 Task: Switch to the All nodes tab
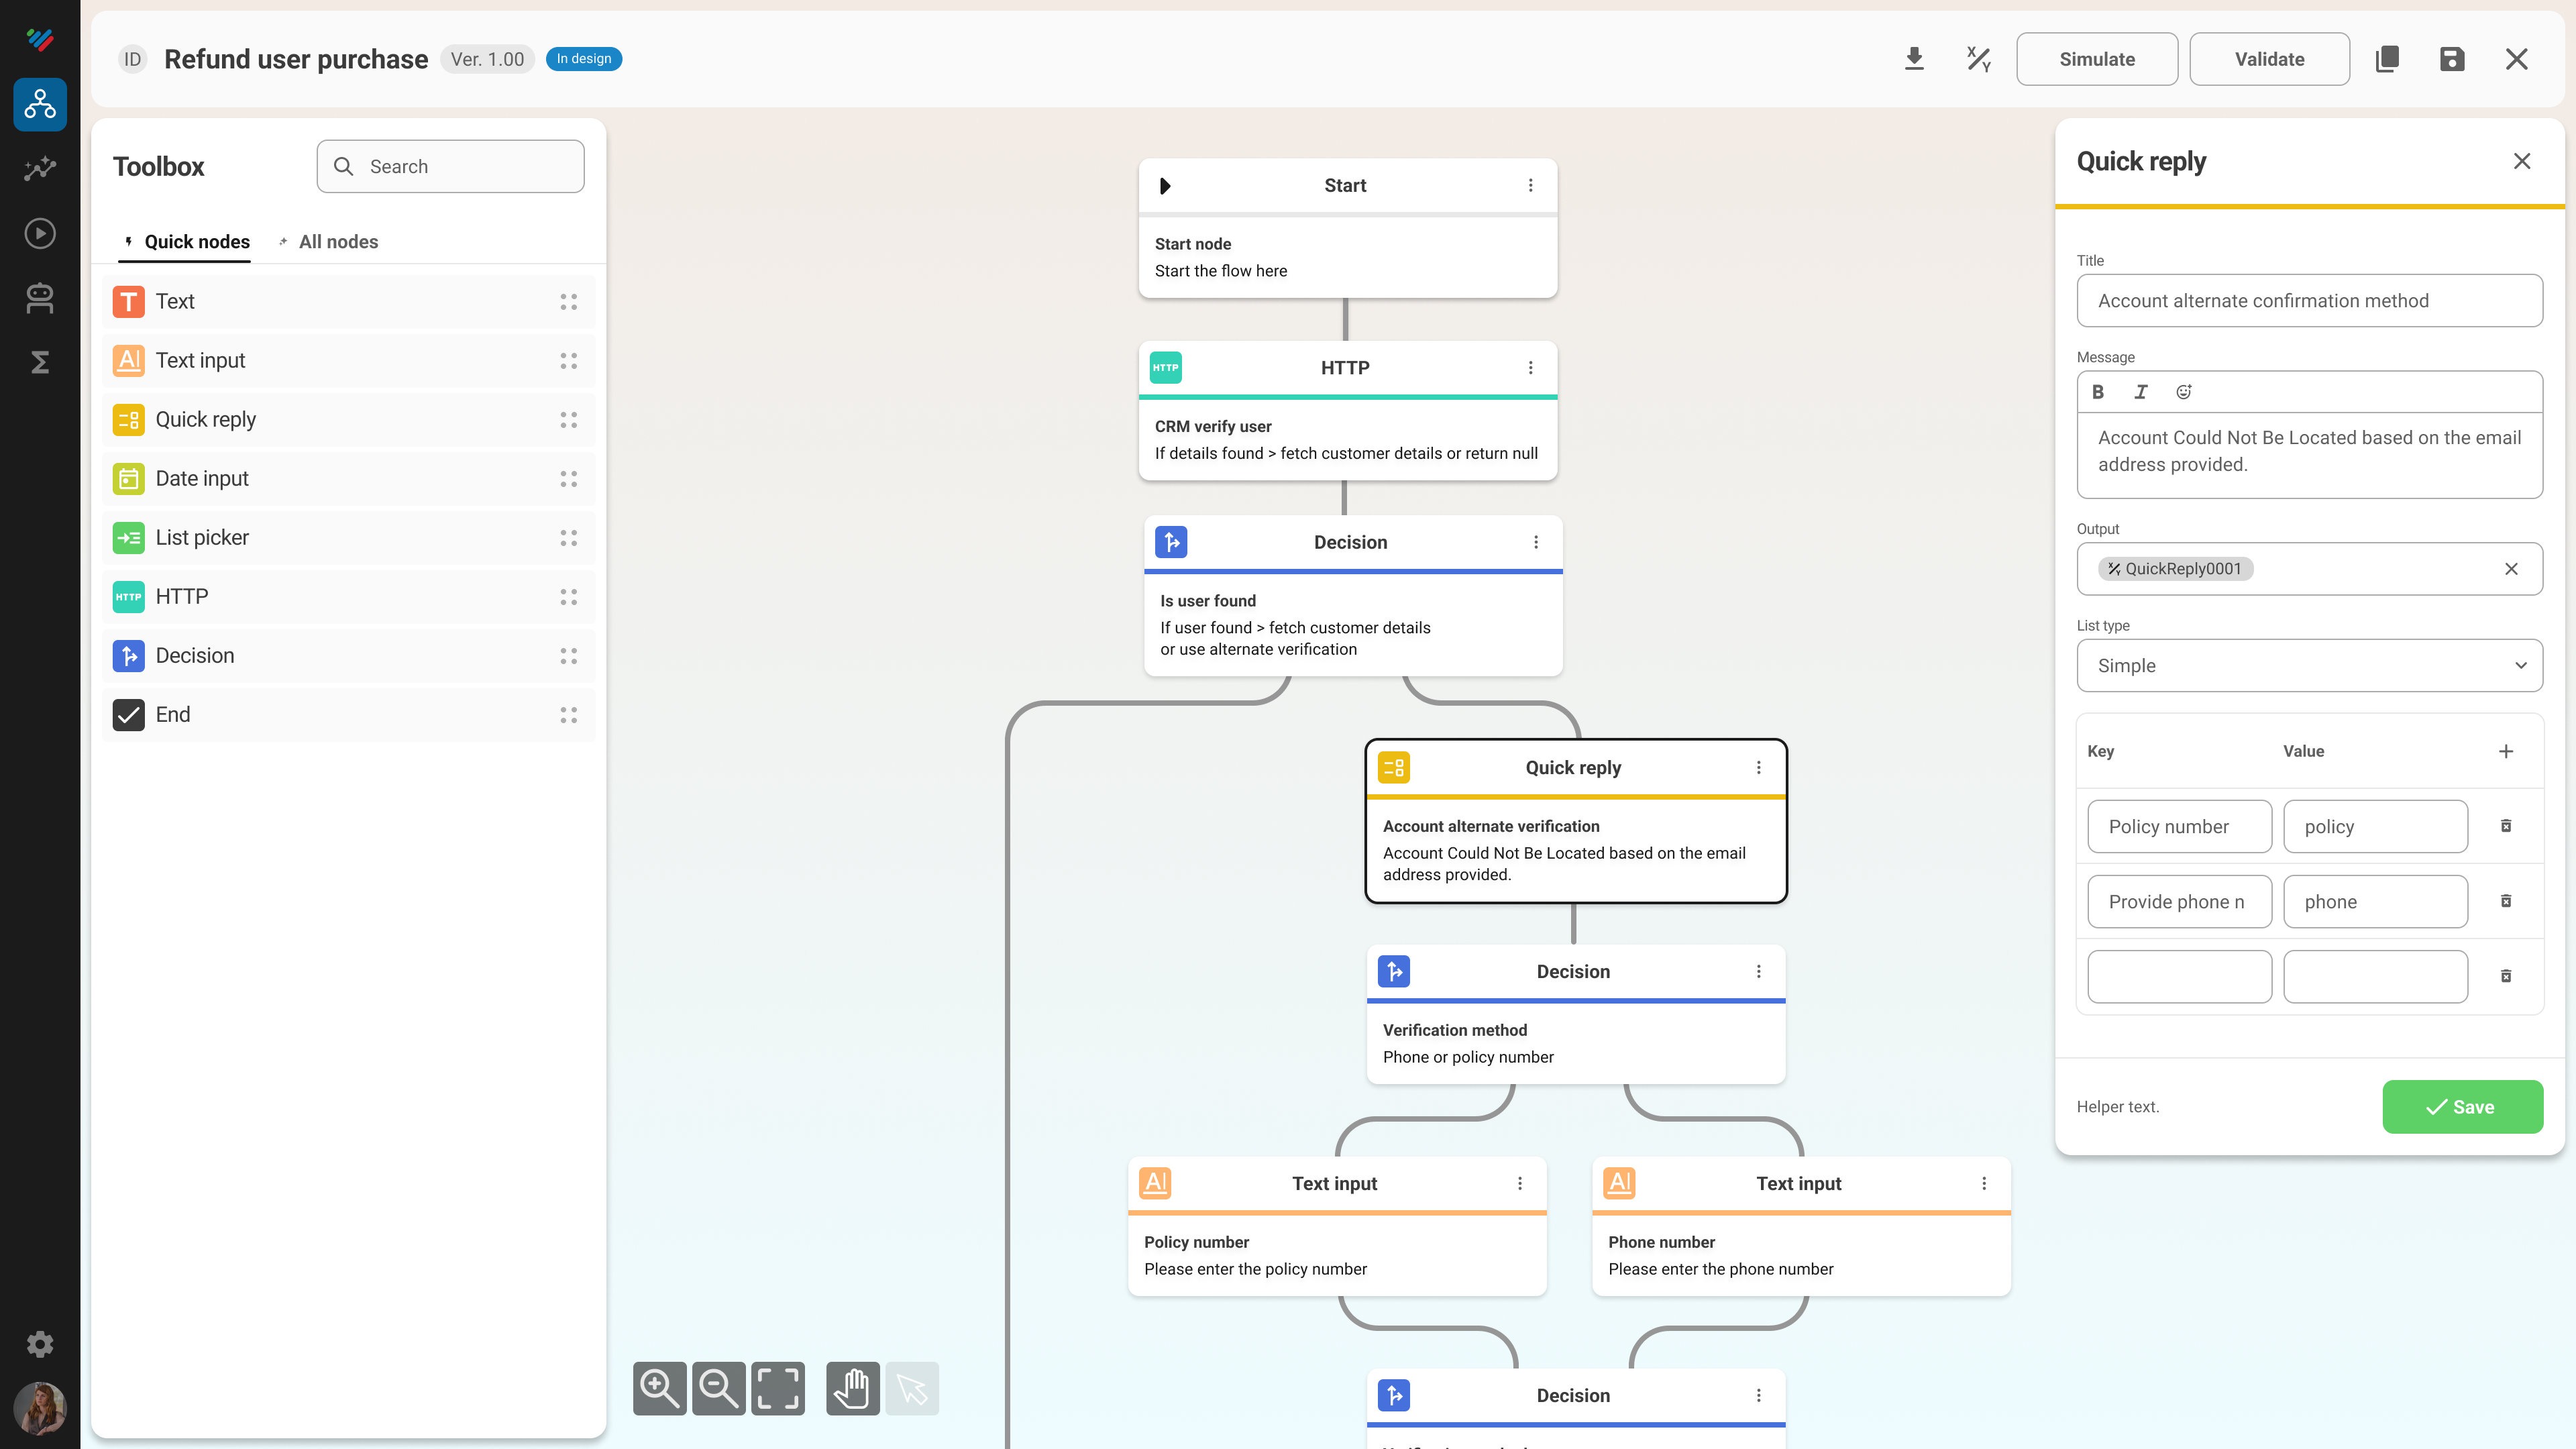click(x=328, y=242)
